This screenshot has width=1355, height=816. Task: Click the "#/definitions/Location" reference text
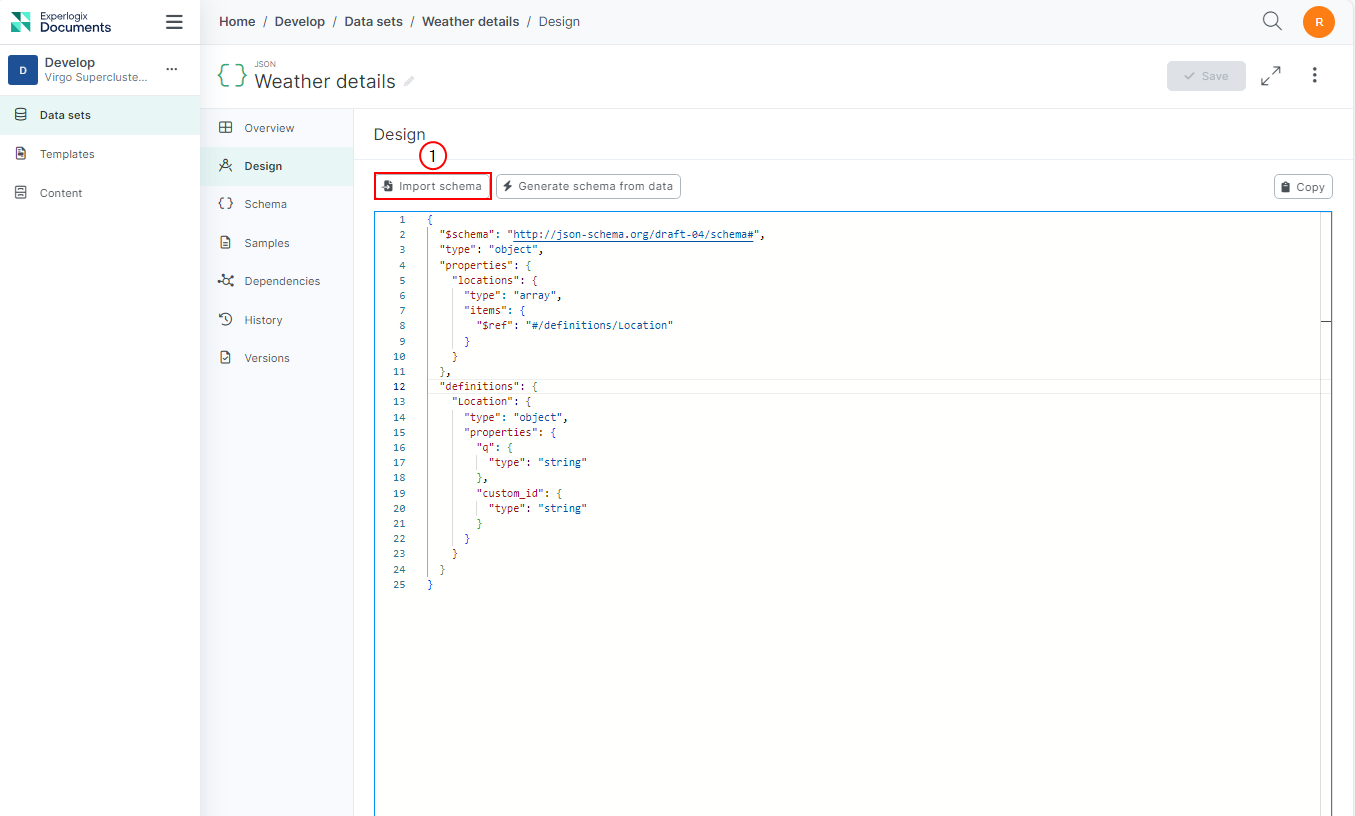pos(599,325)
